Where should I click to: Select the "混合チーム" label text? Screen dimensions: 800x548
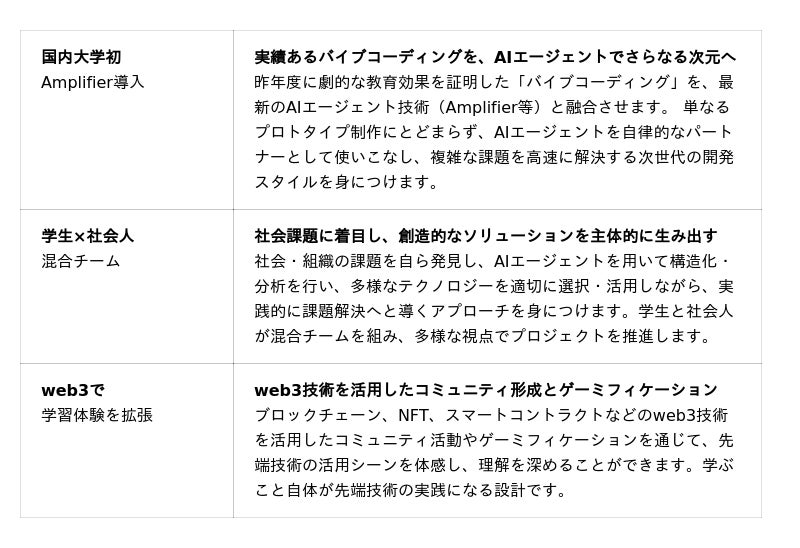(80, 261)
